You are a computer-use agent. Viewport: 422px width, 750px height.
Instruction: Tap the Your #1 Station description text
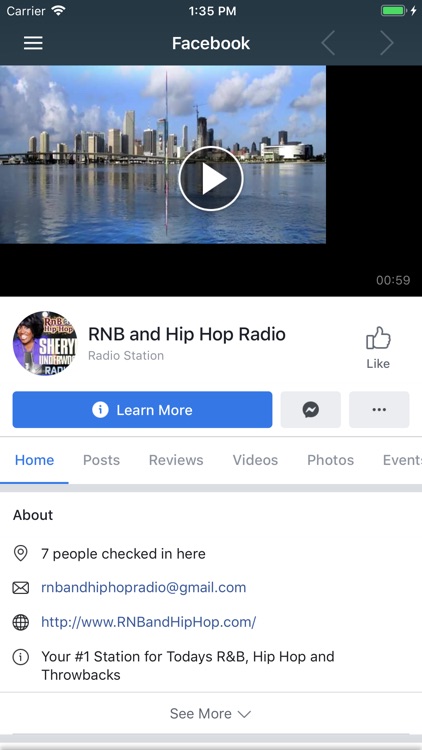pyautogui.click(x=188, y=665)
